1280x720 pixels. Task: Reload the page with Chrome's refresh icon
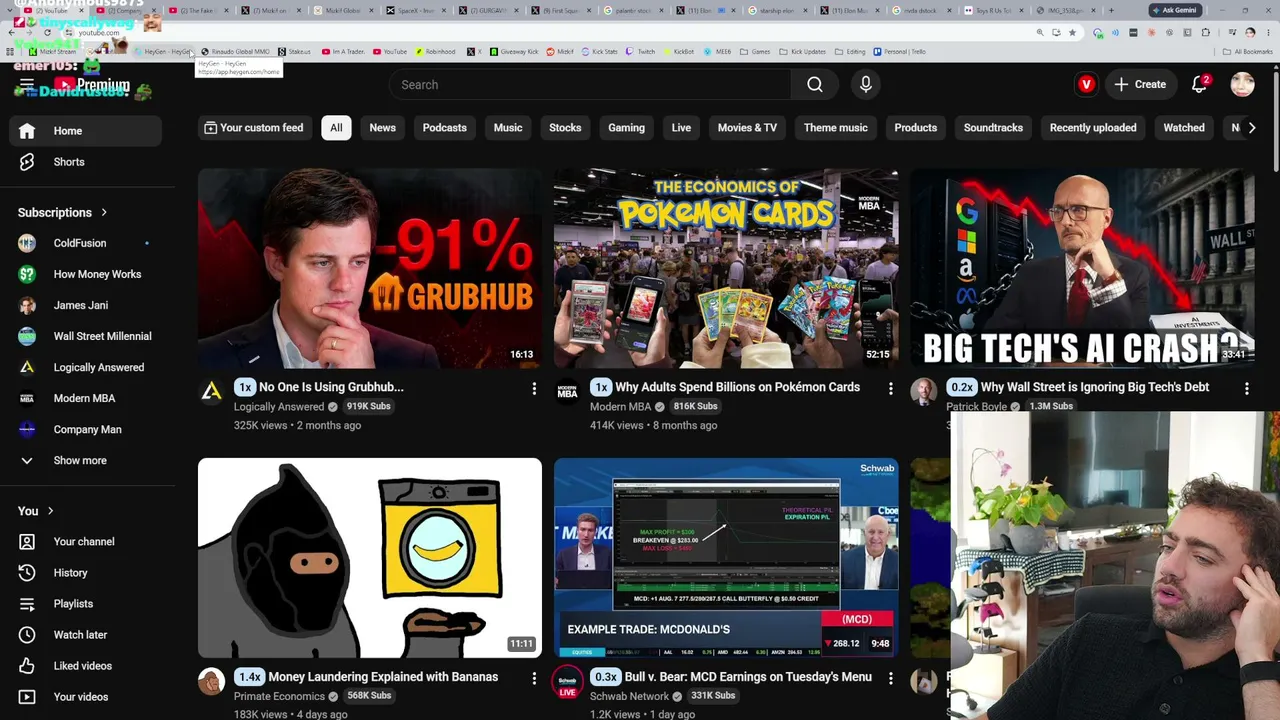(47, 33)
